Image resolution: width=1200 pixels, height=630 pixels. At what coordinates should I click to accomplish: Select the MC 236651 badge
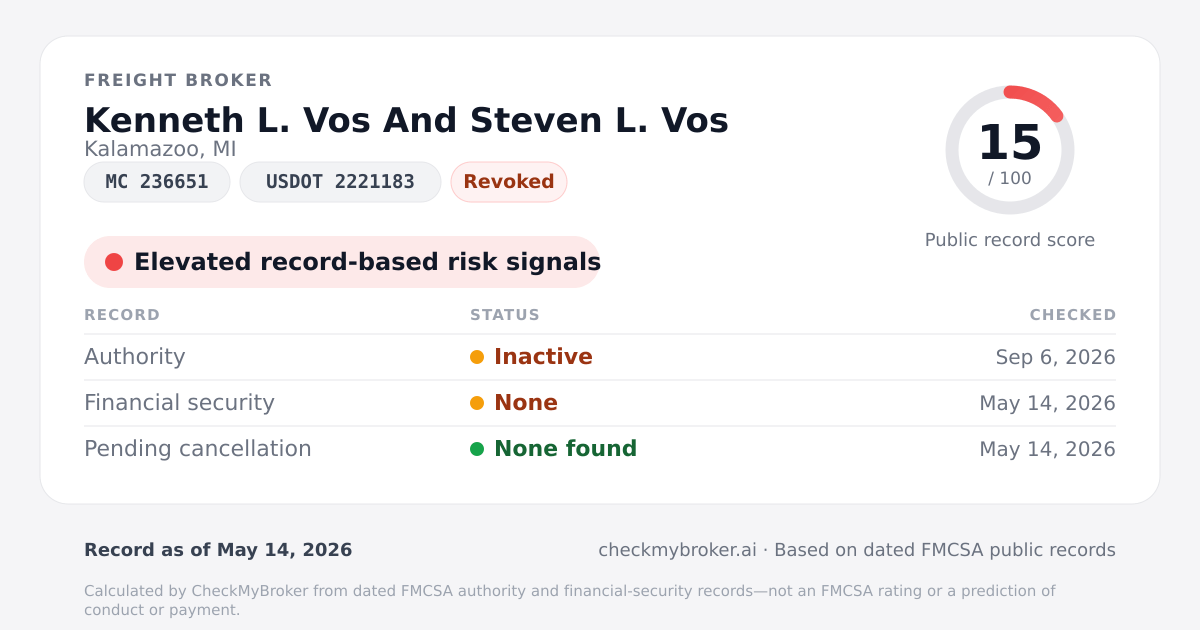tap(157, 182)
